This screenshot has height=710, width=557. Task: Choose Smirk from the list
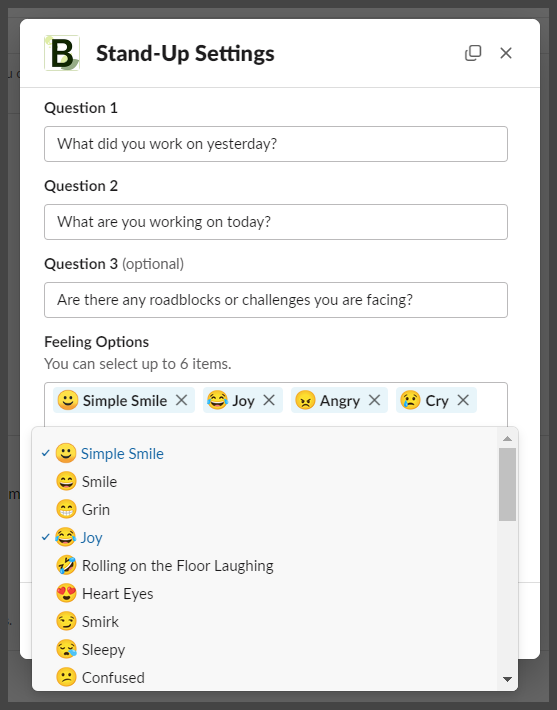264,622
